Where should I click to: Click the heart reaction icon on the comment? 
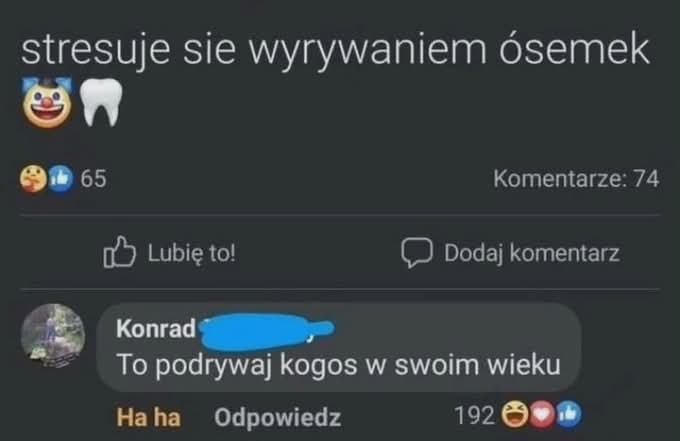point(542,415)
